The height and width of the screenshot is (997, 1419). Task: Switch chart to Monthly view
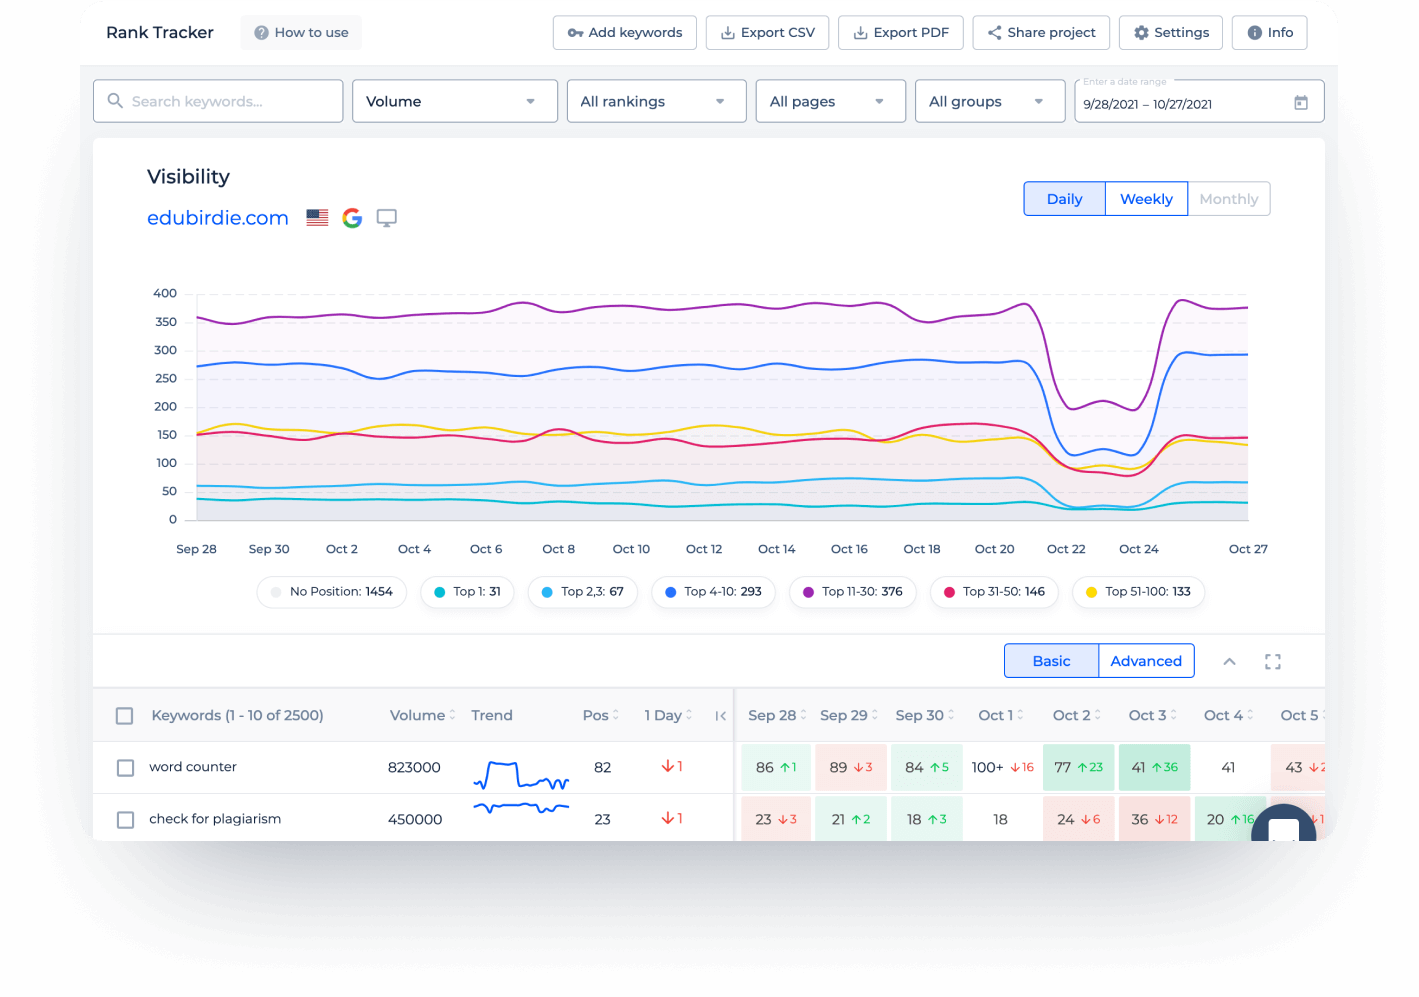(1229, 199)
